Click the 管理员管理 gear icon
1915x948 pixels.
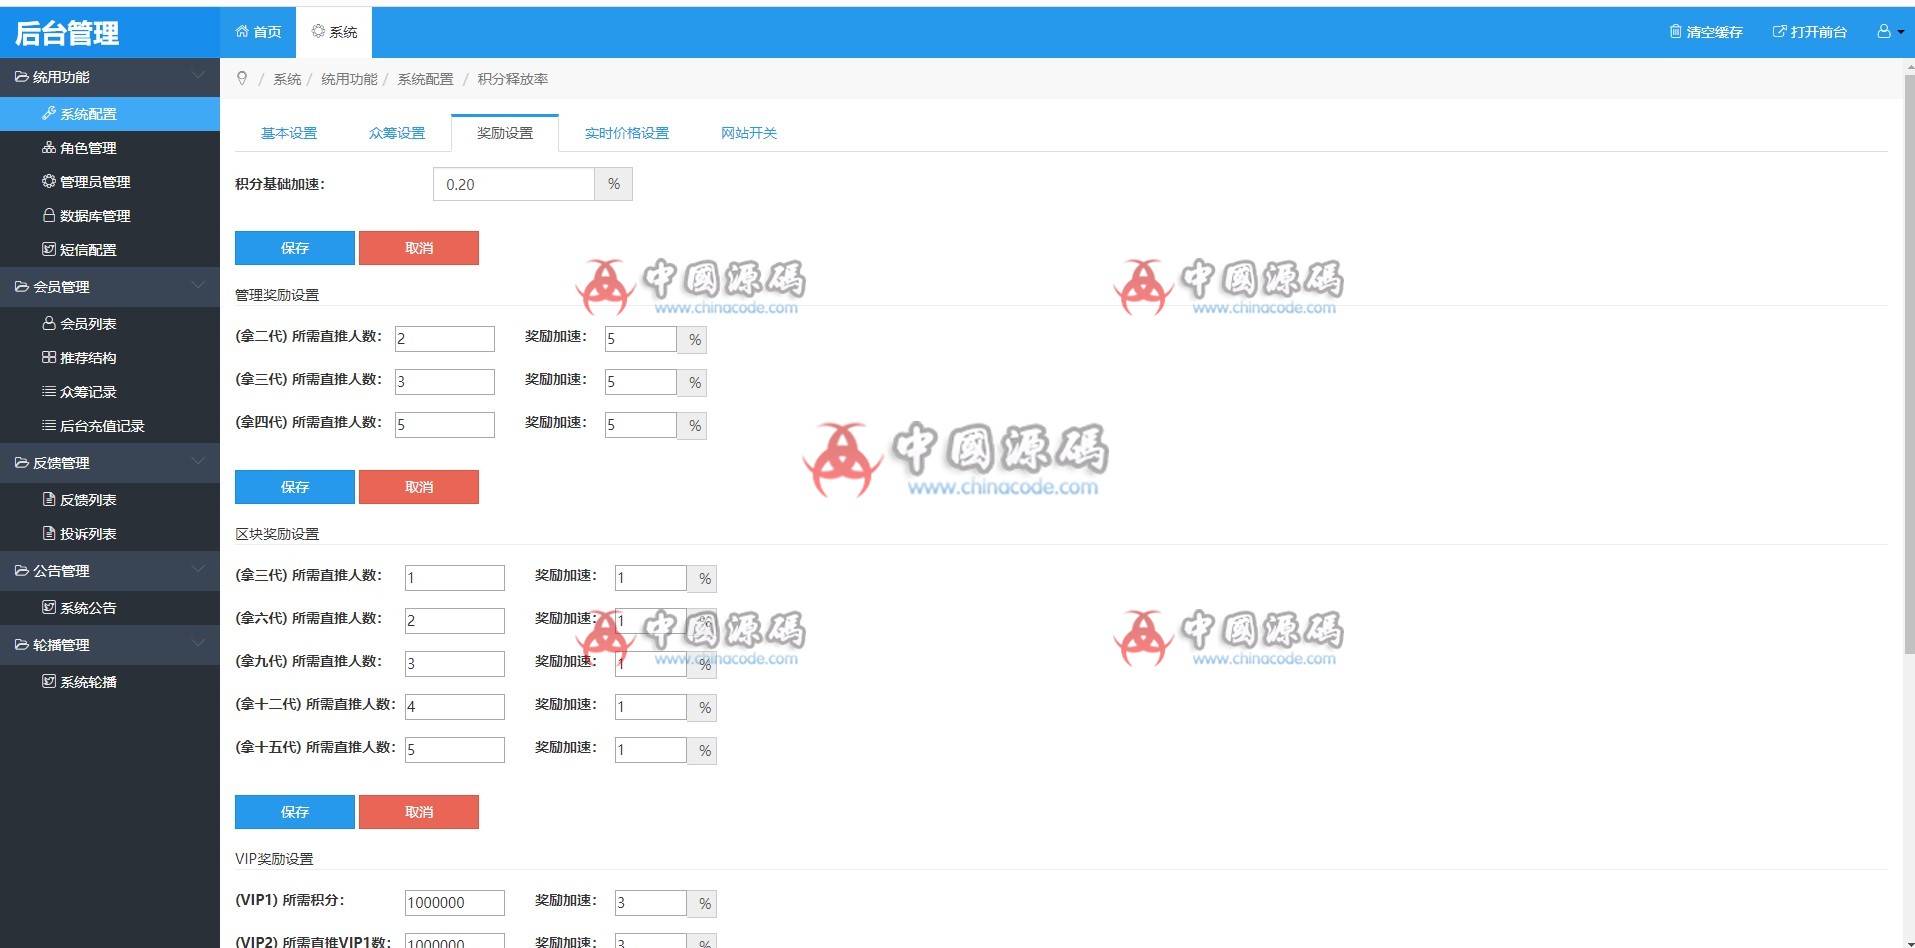(48, 182)
